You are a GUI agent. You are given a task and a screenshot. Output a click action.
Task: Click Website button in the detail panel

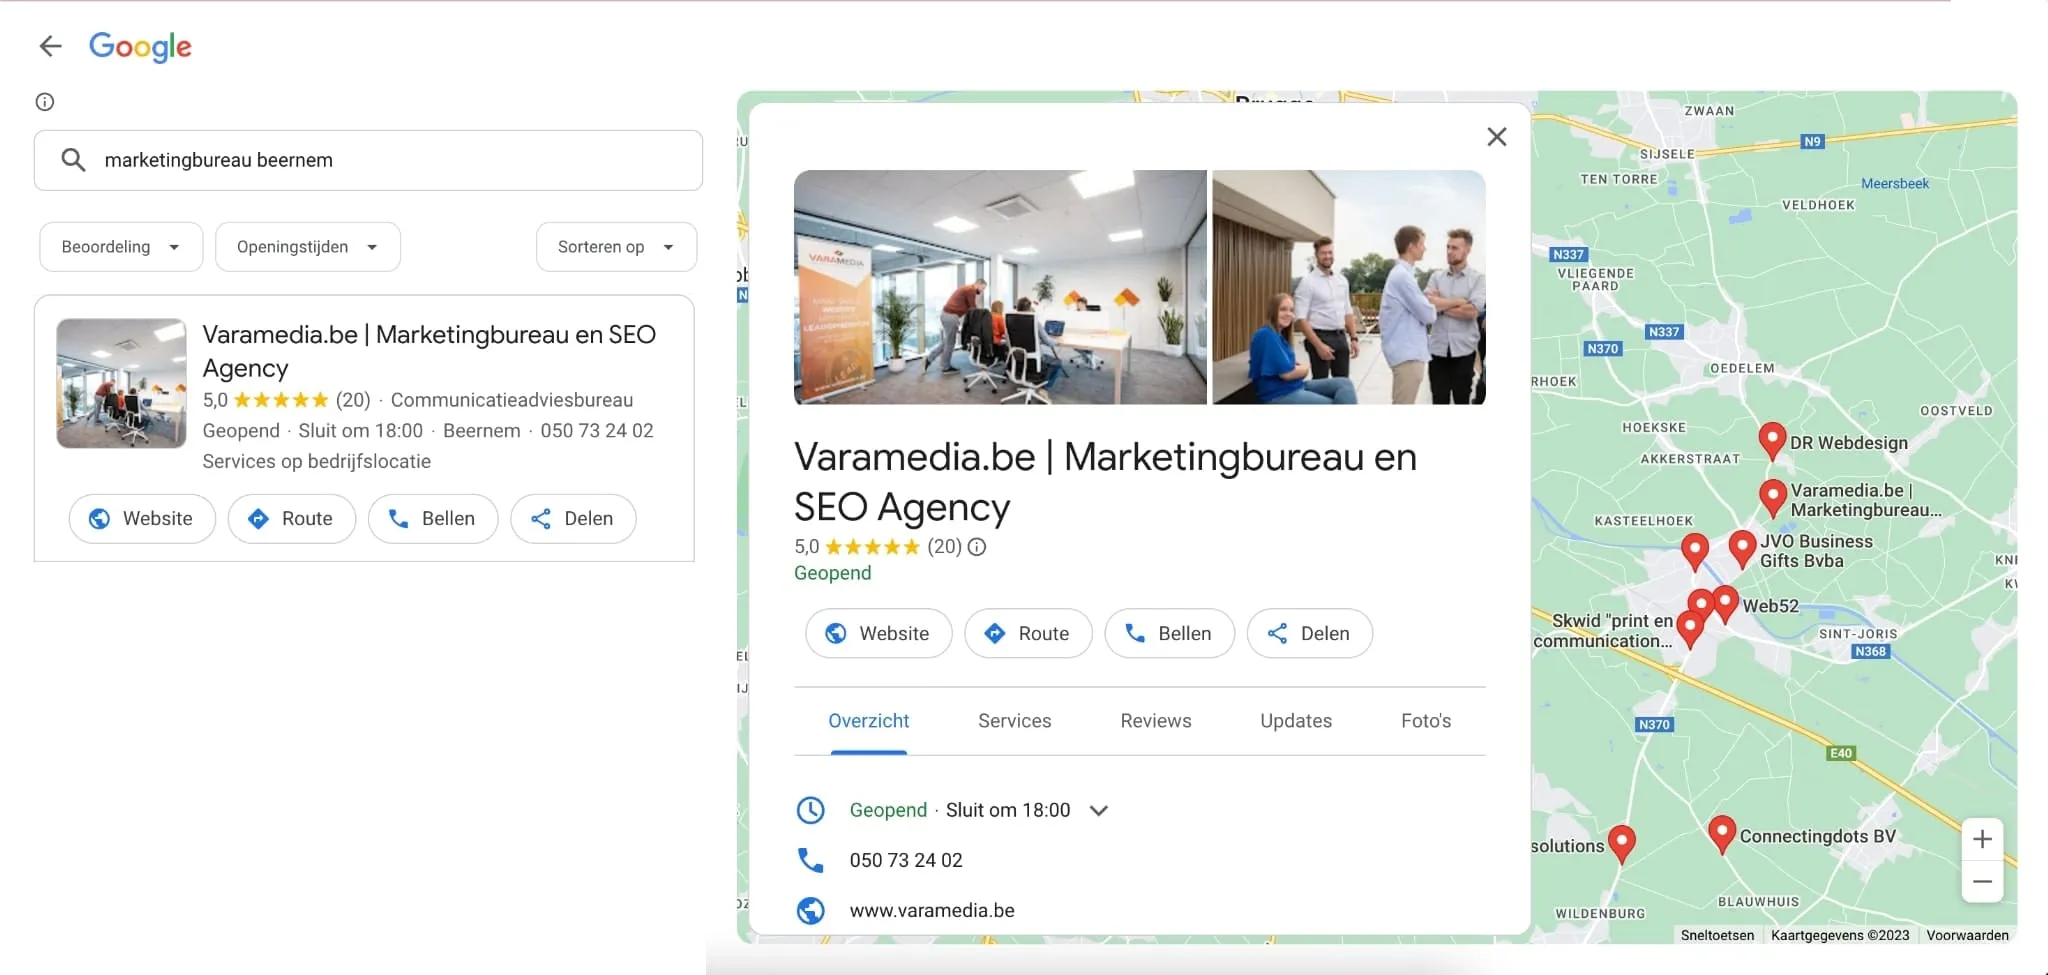pyautogui.click(x=878, y=634)
